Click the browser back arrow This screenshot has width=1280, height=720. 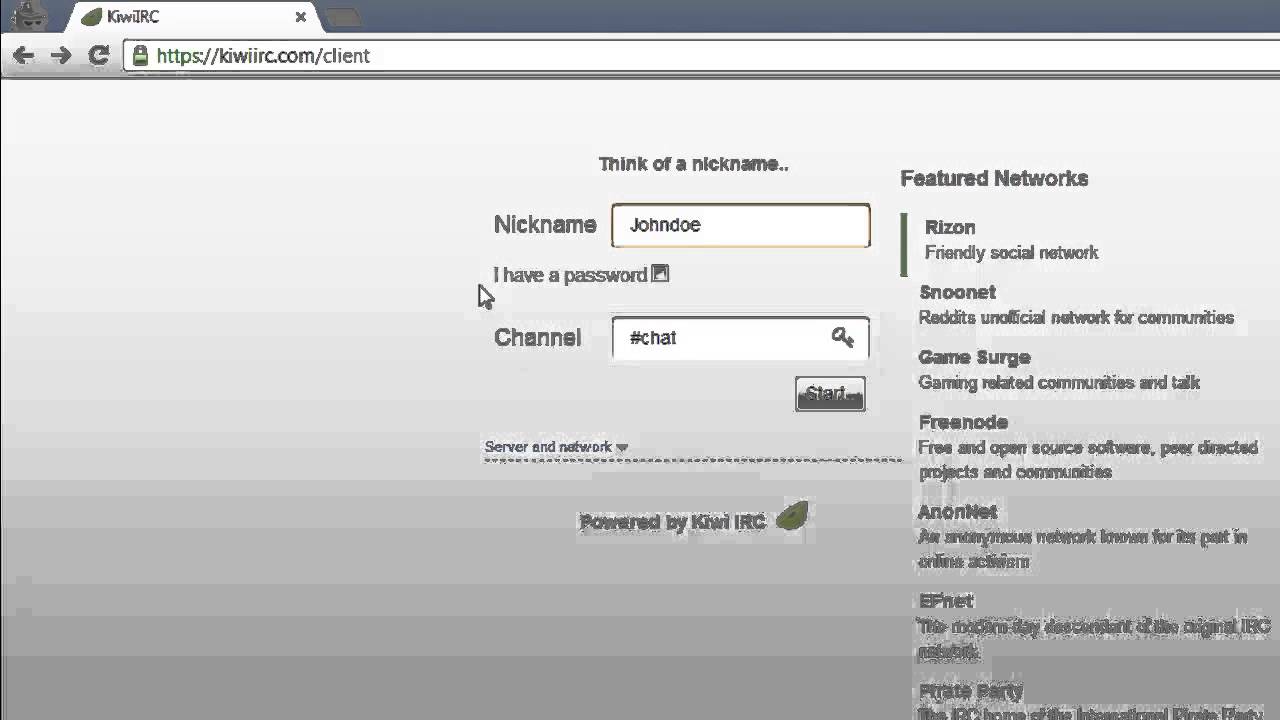[23, 56]
